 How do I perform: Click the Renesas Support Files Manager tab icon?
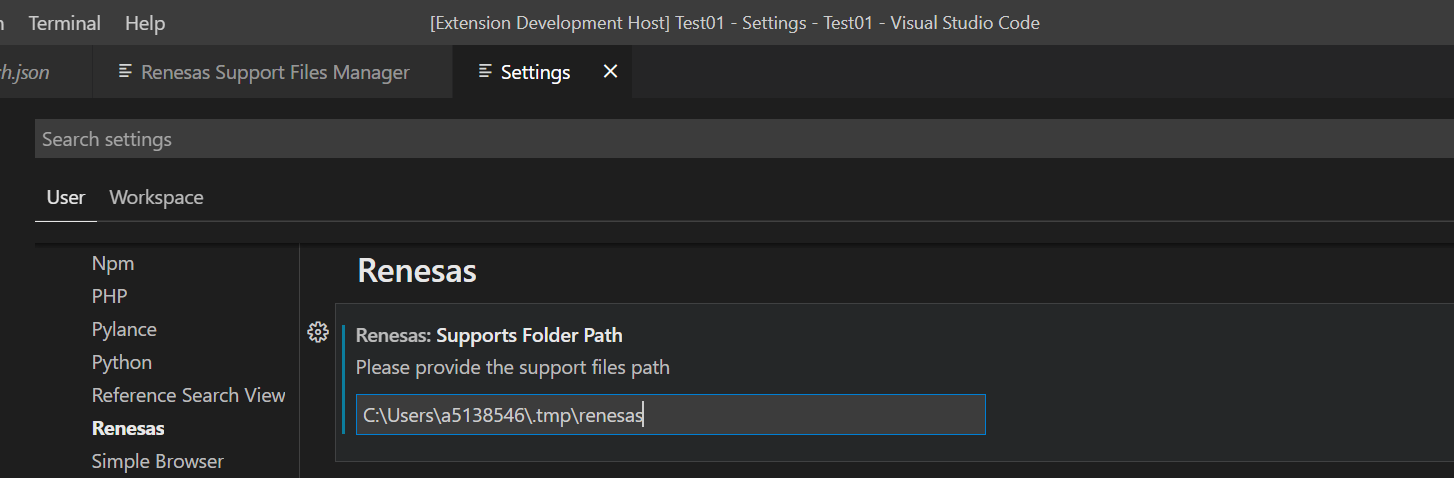(125, 72)
